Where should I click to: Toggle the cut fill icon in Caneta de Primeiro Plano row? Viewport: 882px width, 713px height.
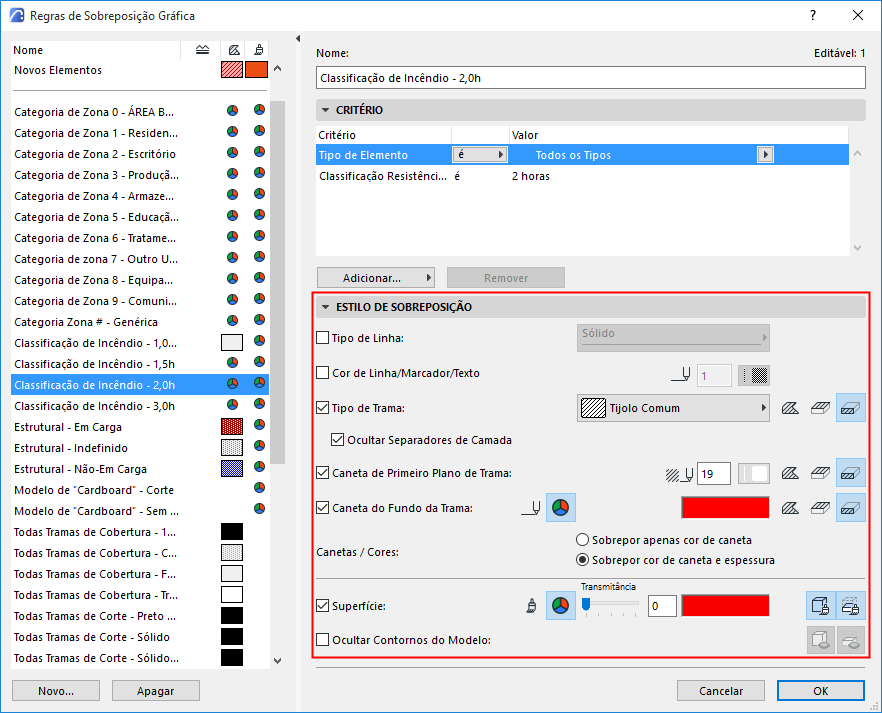(x=850, y=473)
